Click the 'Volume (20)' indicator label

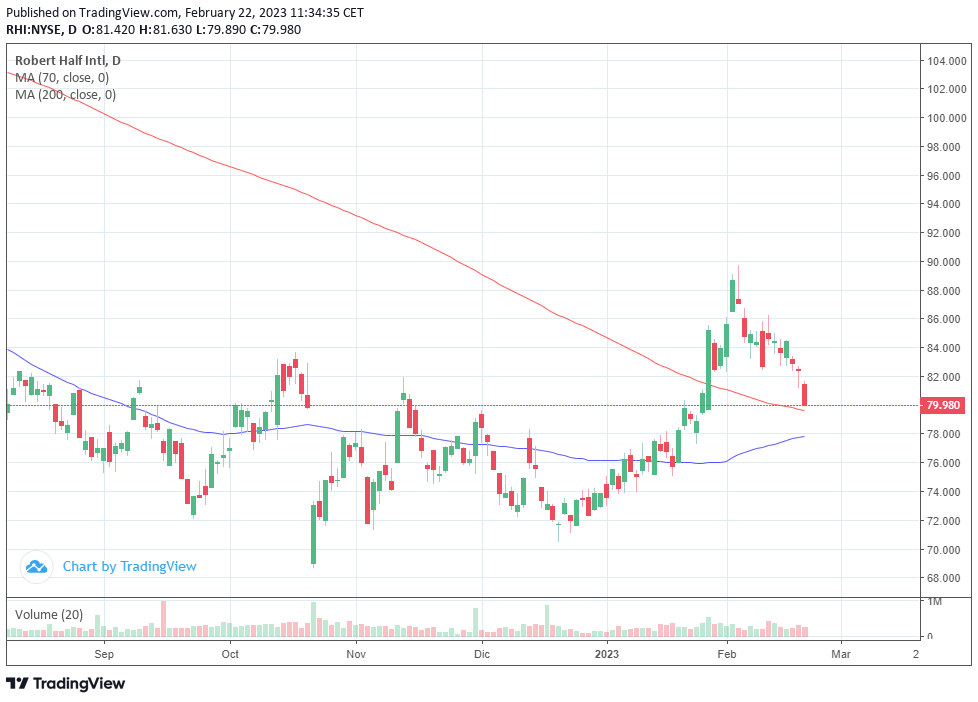49,615
